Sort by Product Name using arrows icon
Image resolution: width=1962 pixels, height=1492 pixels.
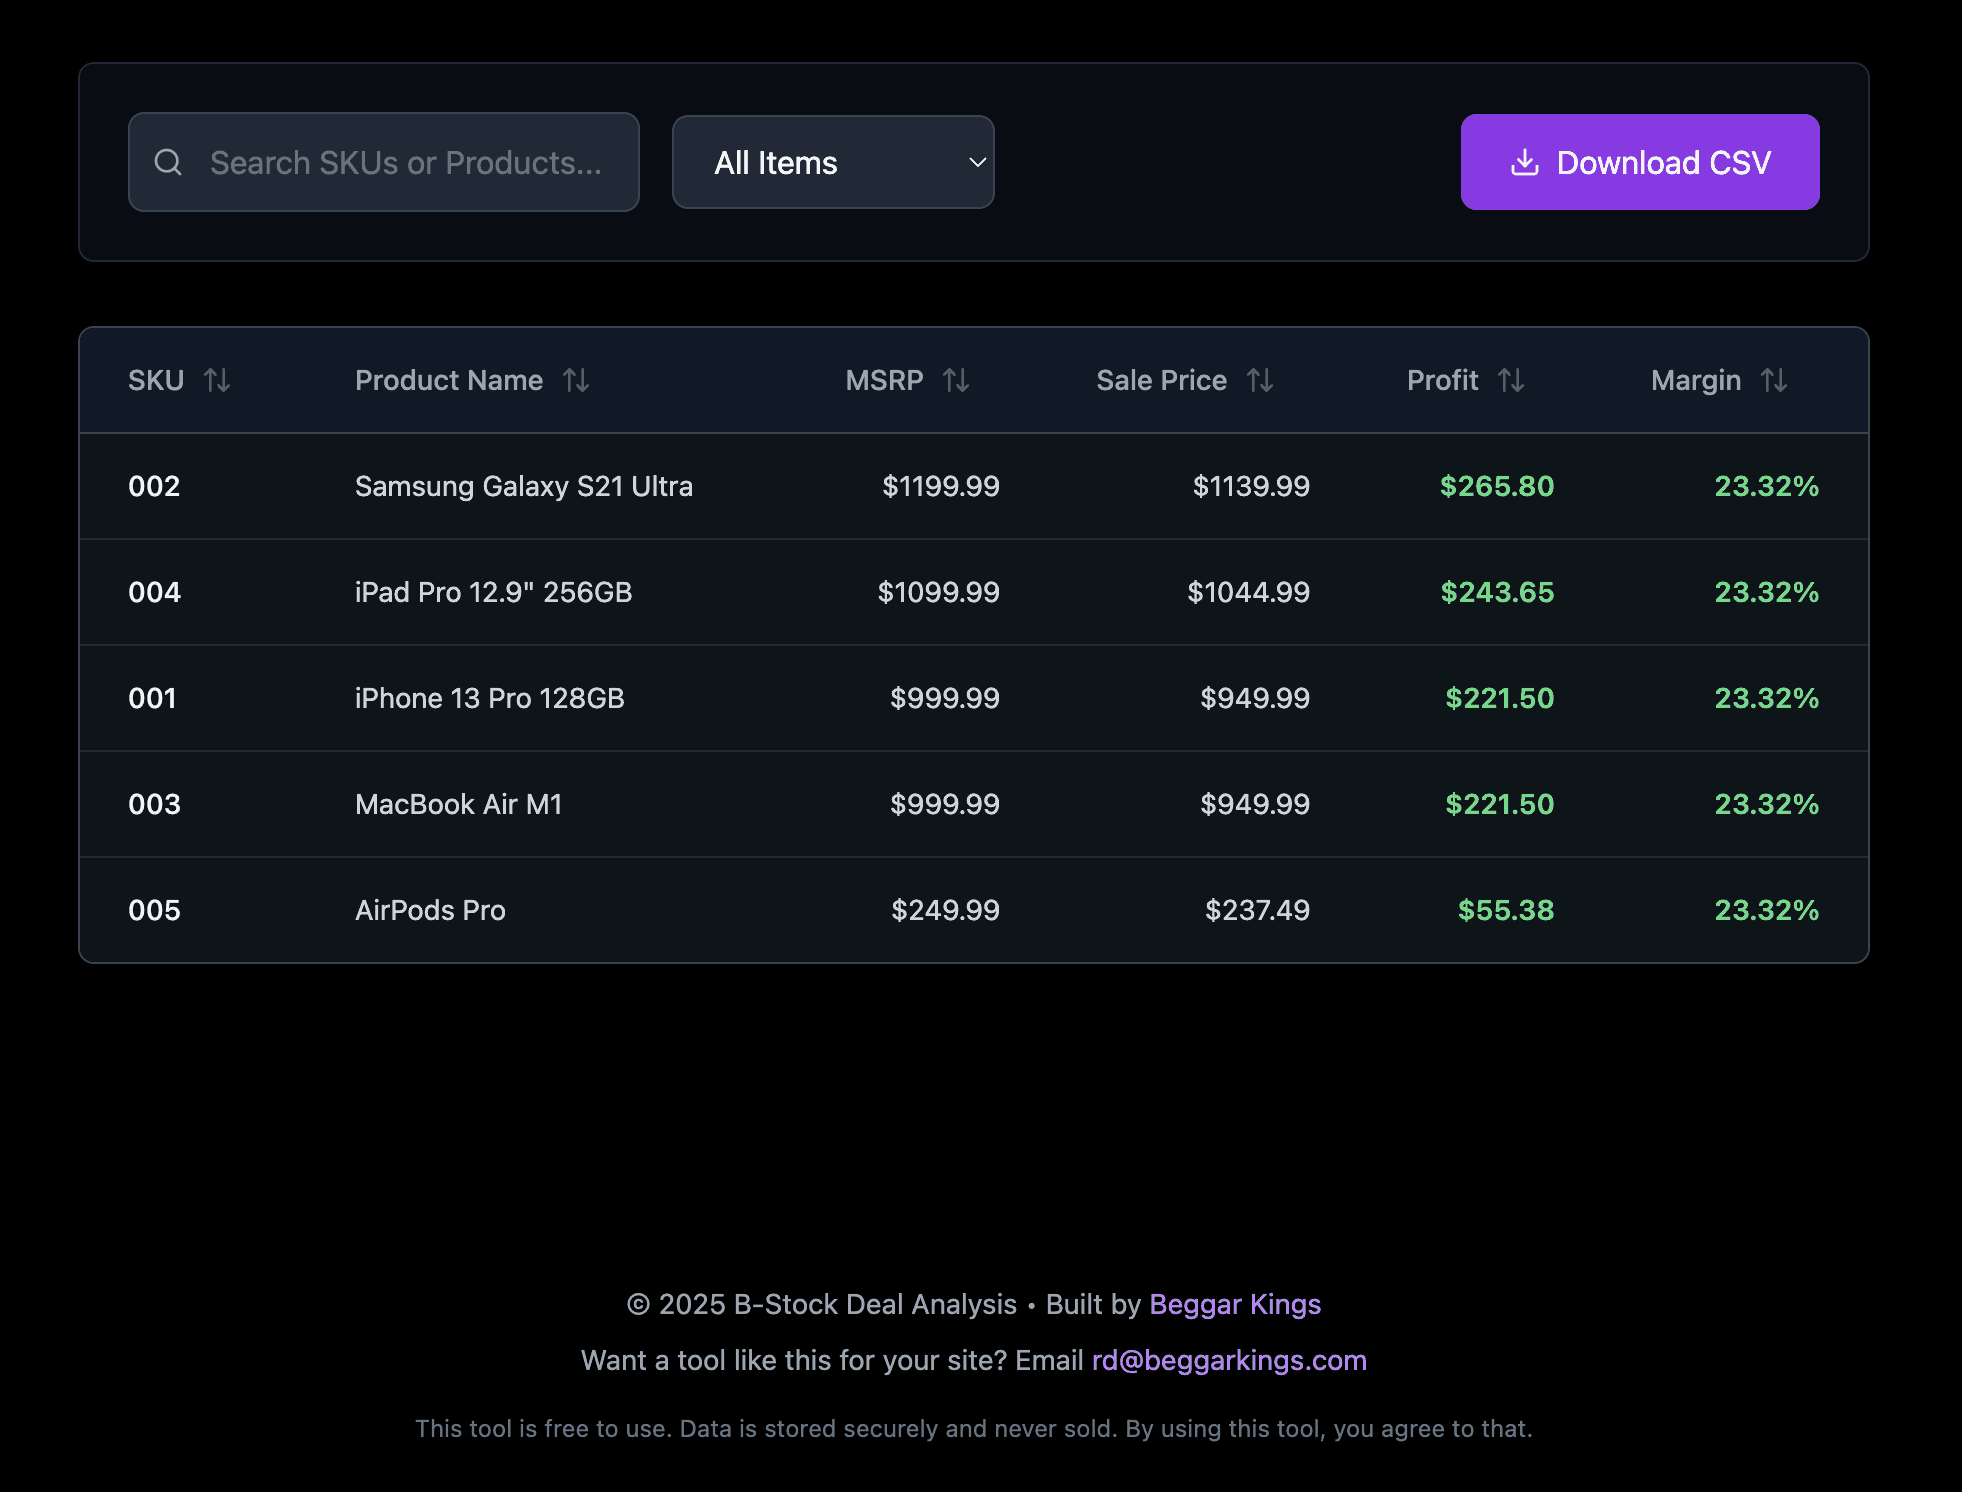click(x=576, y=380)
